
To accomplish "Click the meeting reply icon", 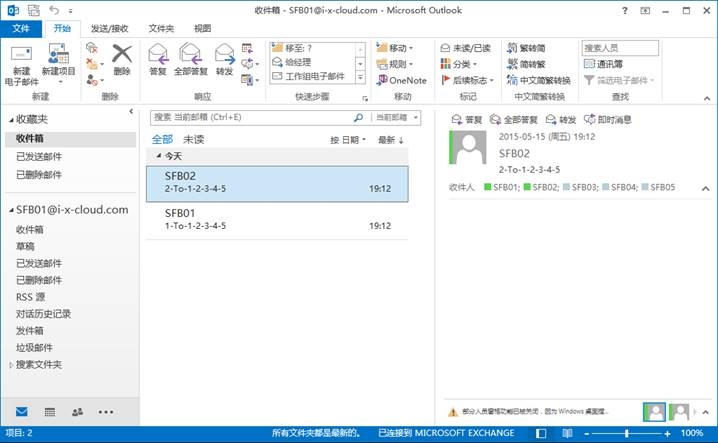I will coord(247,48).
